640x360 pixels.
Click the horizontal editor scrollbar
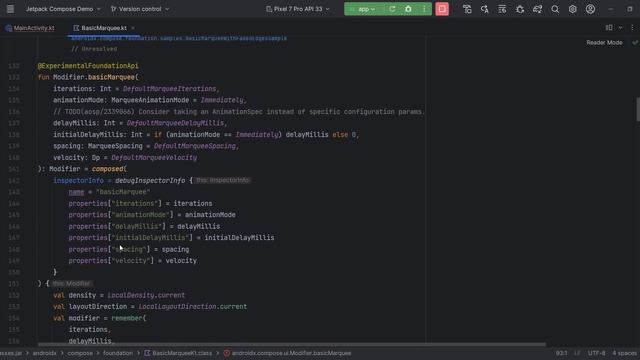tap(292, 344)
